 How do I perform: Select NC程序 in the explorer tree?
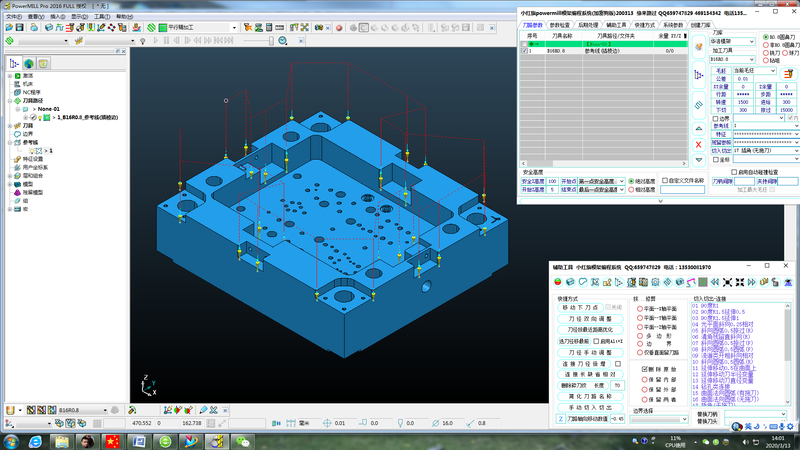tap(31, 92)
